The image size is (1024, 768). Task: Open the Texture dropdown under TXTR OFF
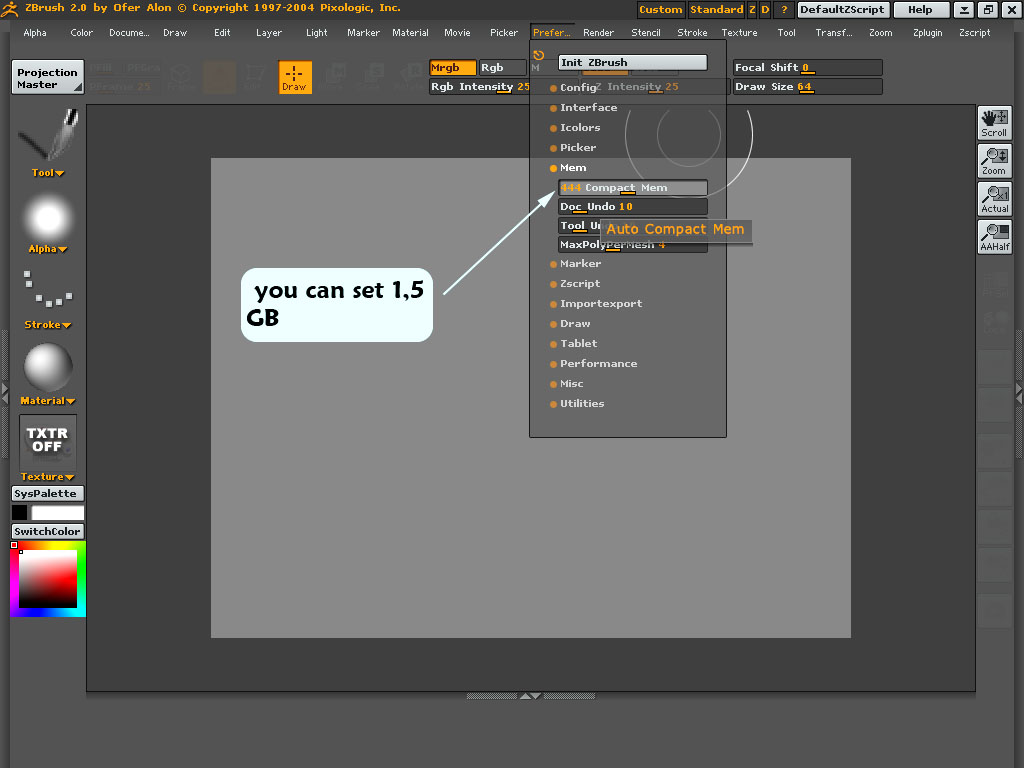tap(48, 477)
